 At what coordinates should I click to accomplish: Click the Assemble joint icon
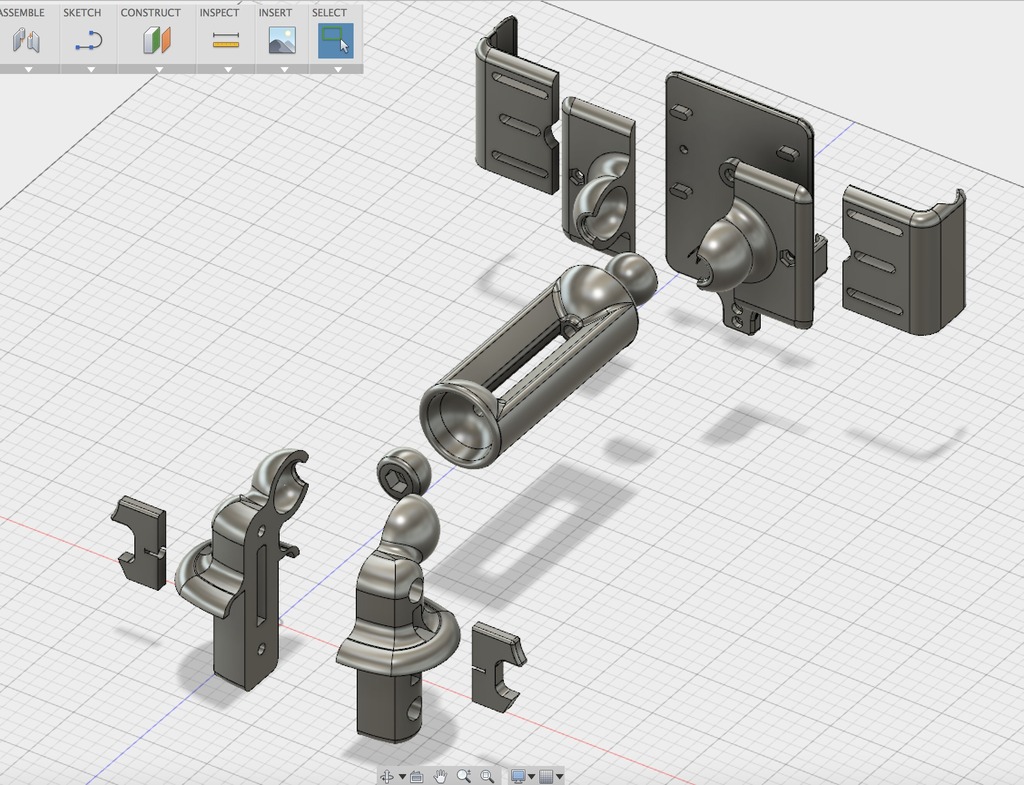tap(25, 40)
